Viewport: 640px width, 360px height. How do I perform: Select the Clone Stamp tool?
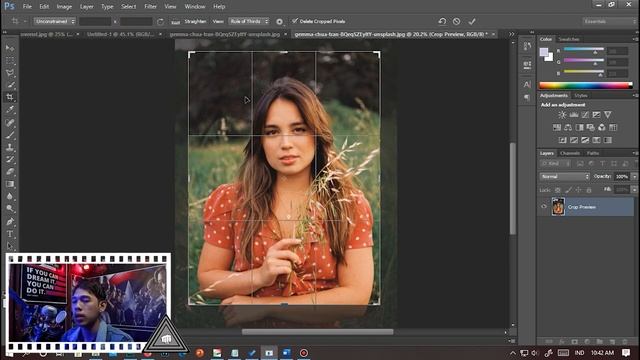[10, 147]
